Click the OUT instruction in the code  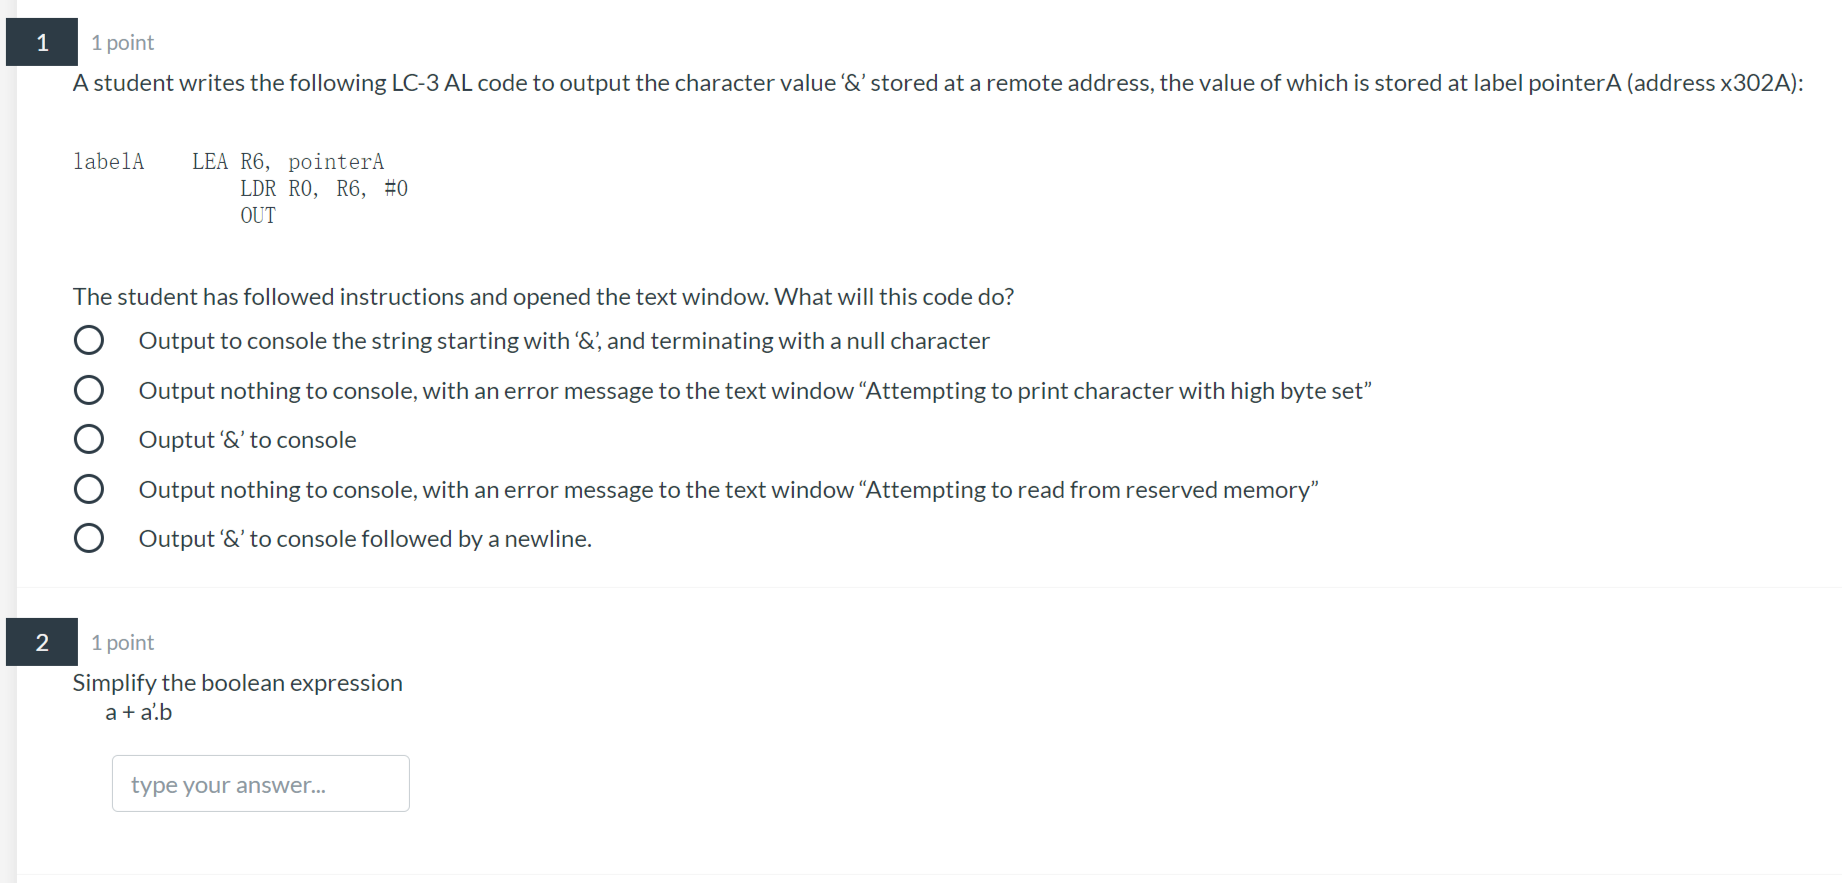[x=257, y=214]
